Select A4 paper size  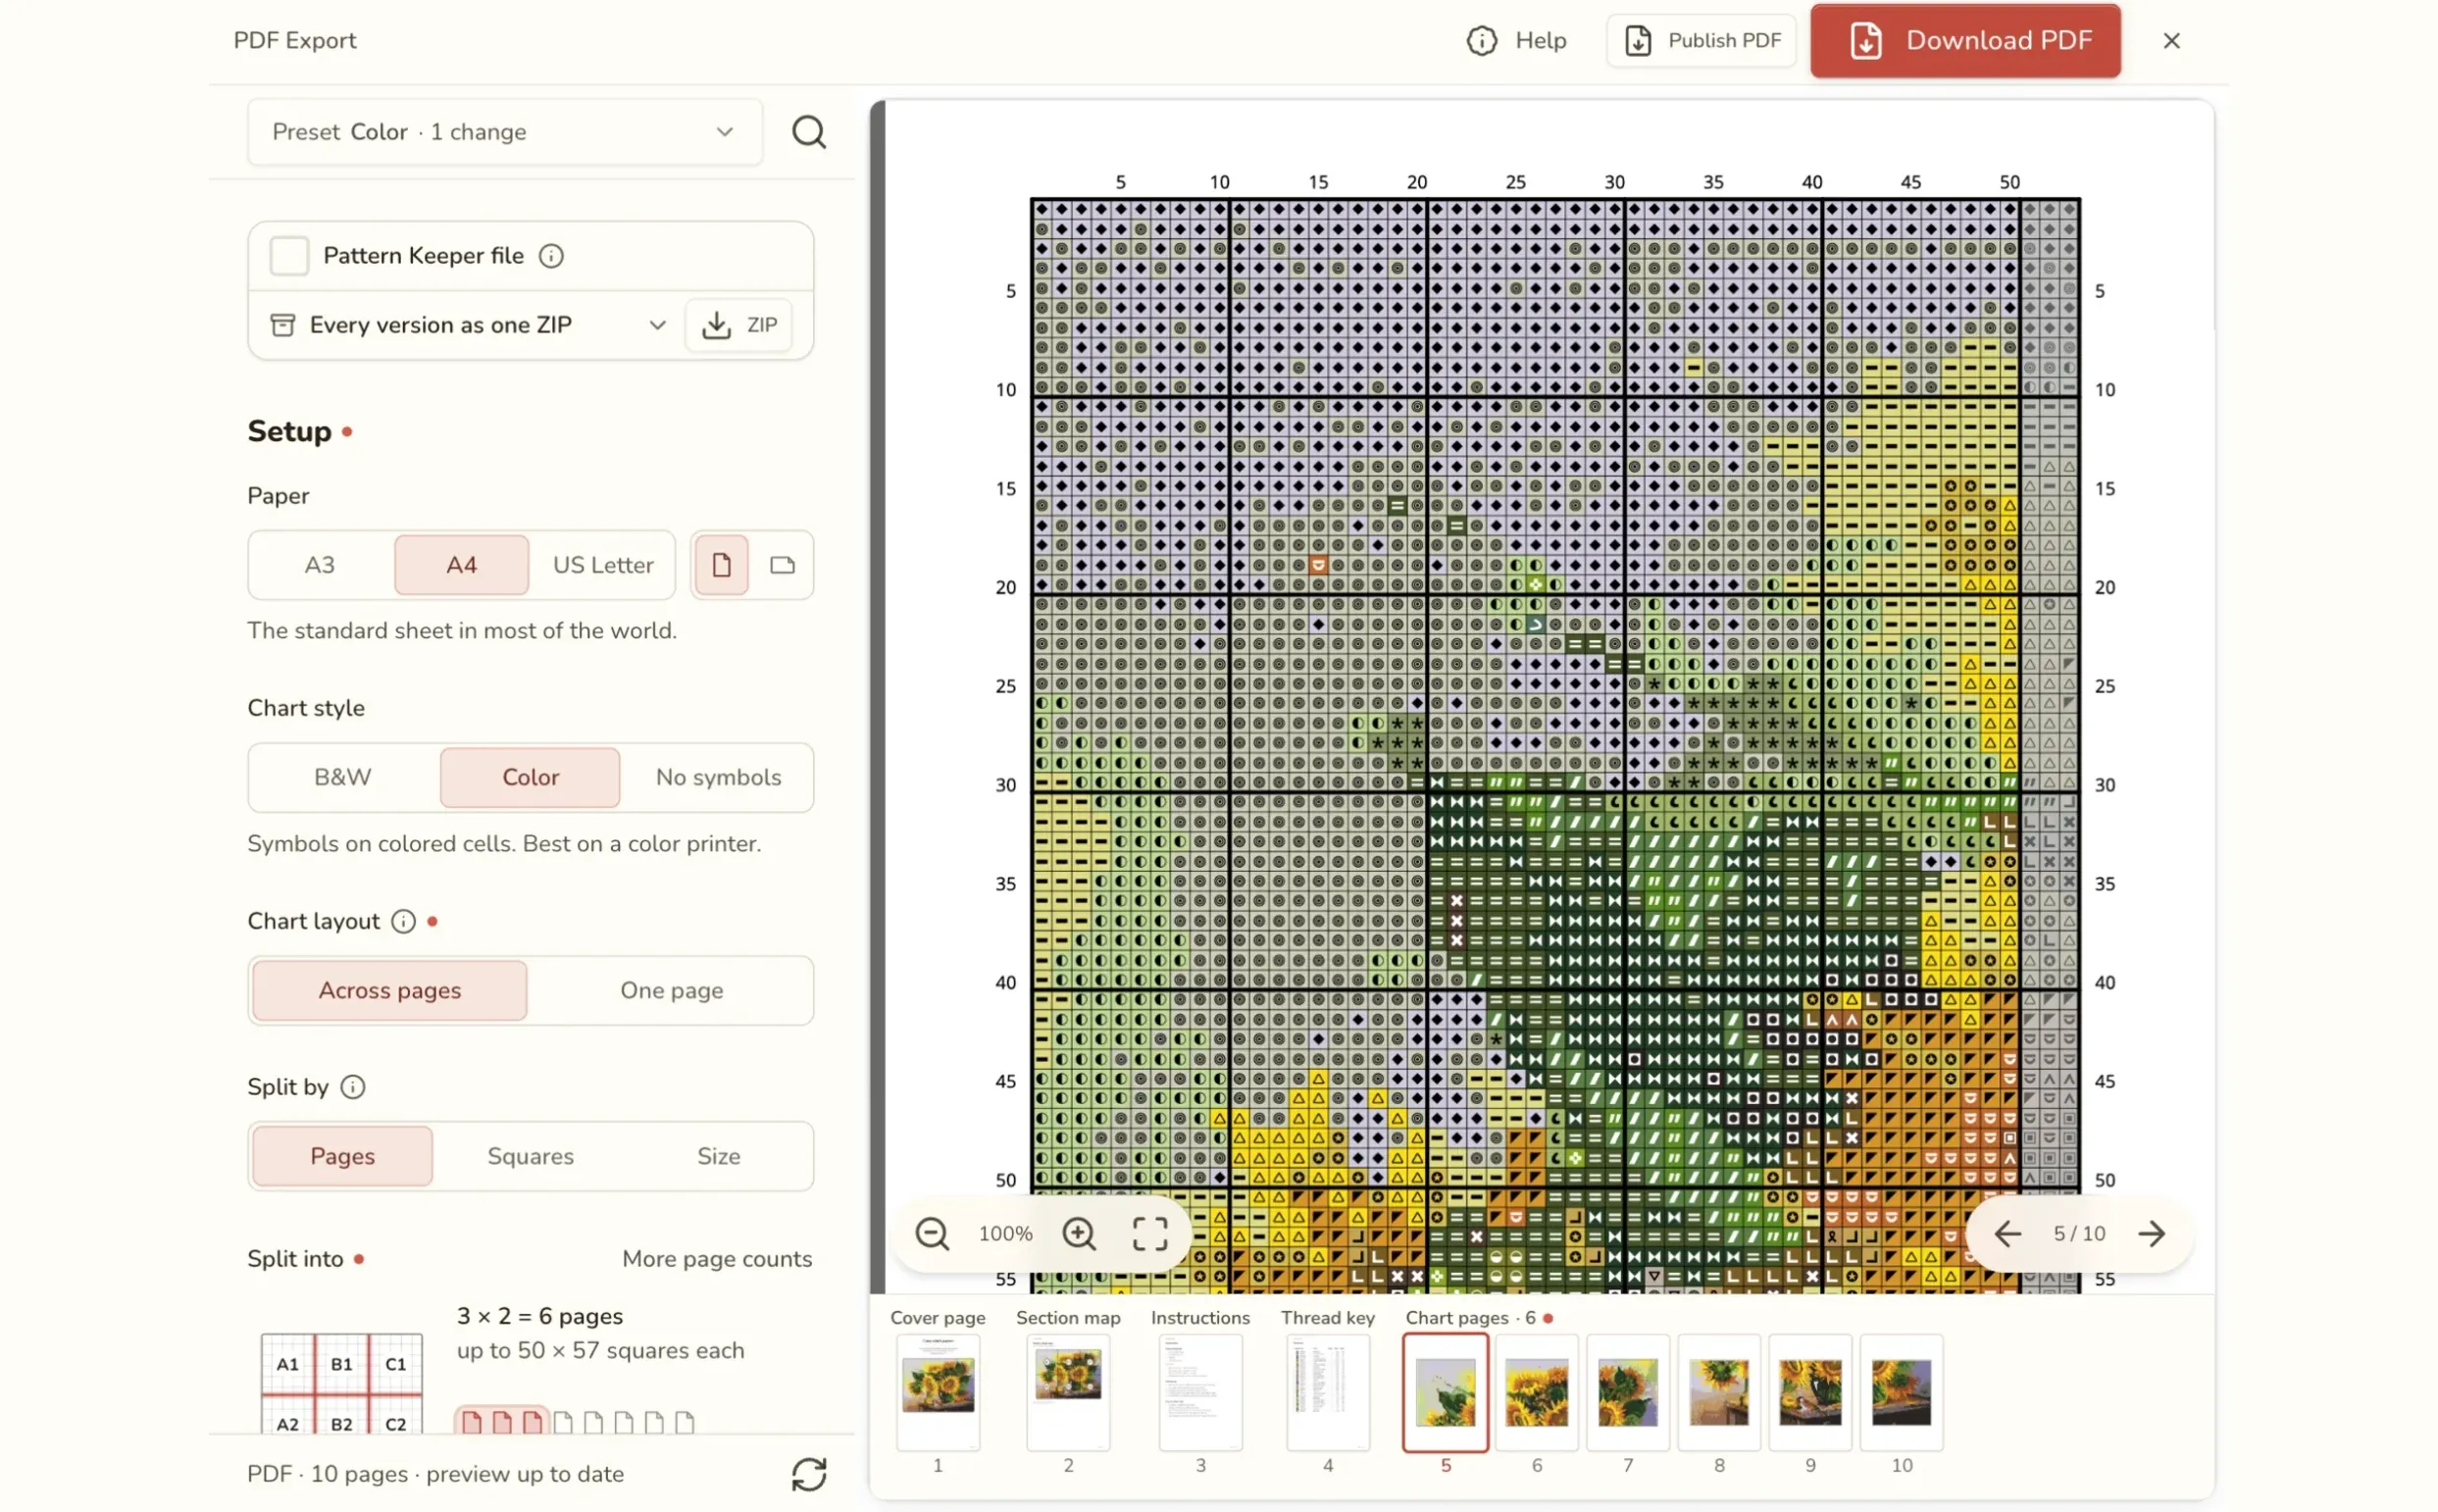[461, 565]
